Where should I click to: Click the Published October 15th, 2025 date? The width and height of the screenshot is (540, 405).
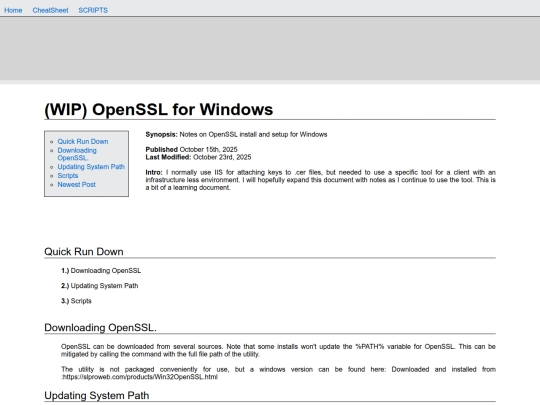[191, 149]
